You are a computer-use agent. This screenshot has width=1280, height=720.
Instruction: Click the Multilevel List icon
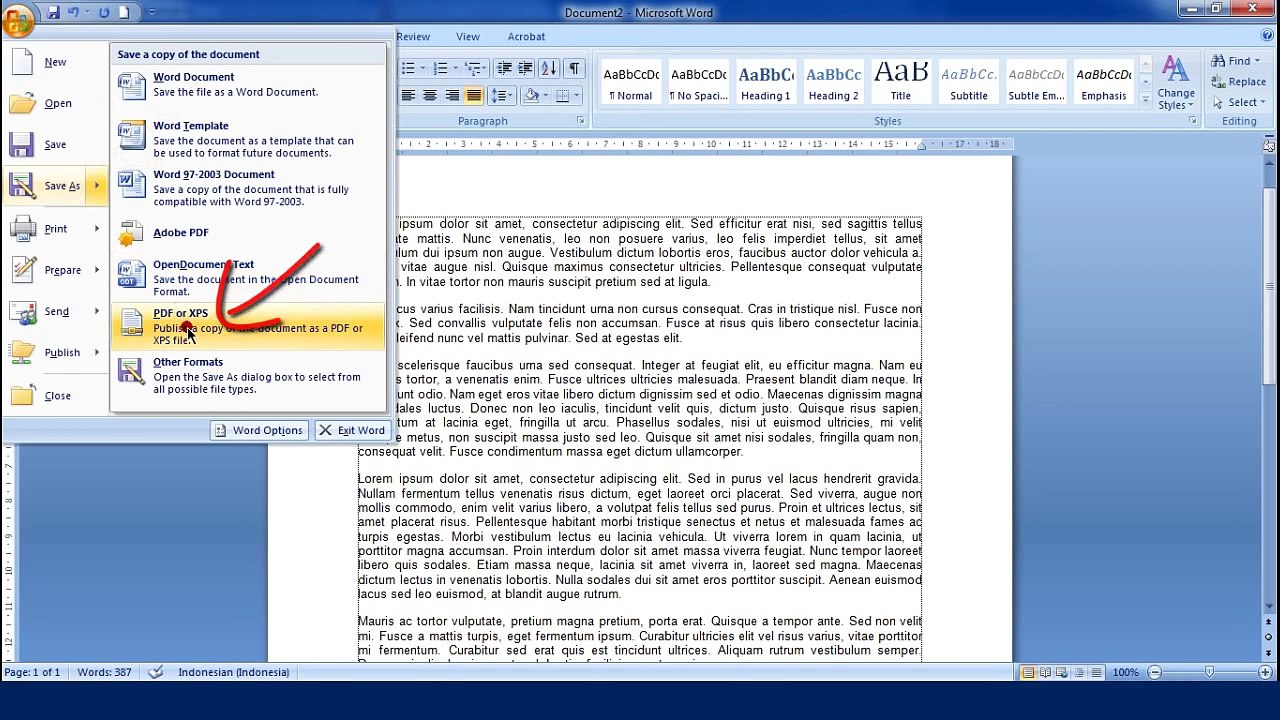coord(475,69)
